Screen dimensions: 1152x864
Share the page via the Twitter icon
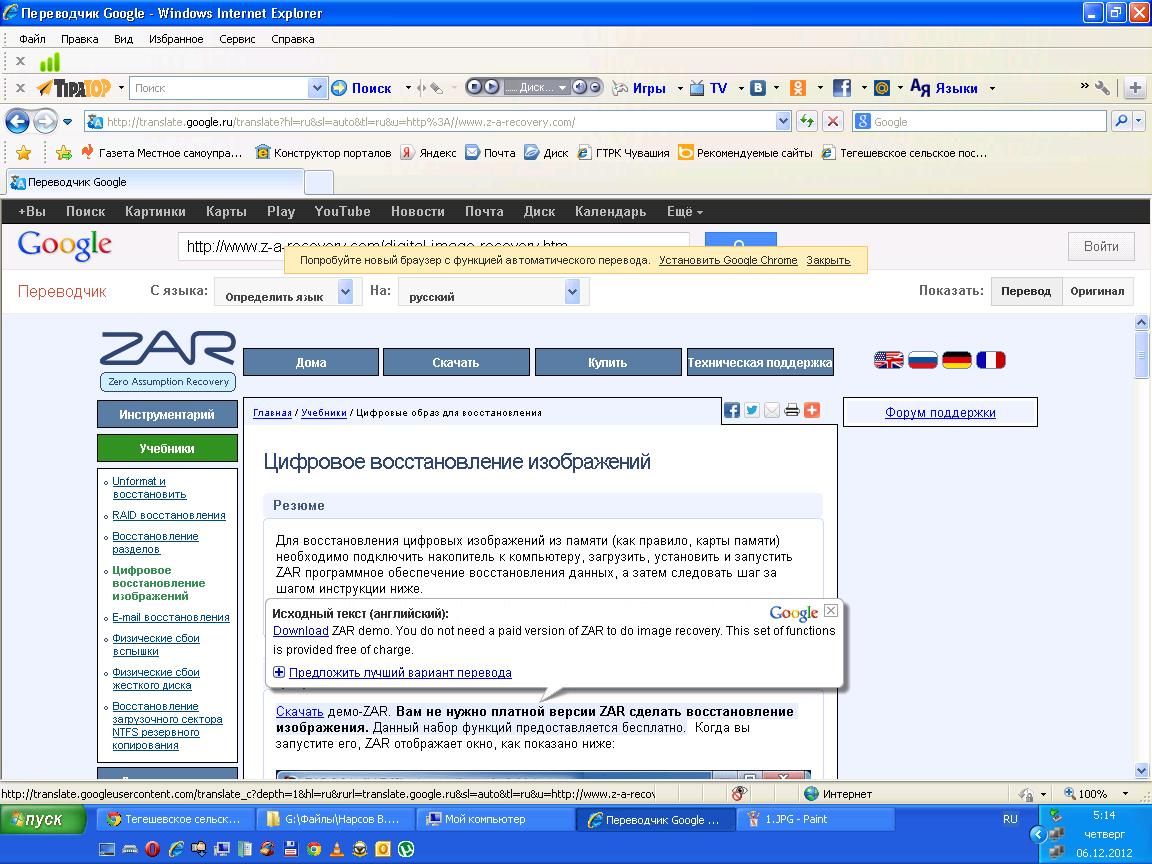click(x=752, y=410)
